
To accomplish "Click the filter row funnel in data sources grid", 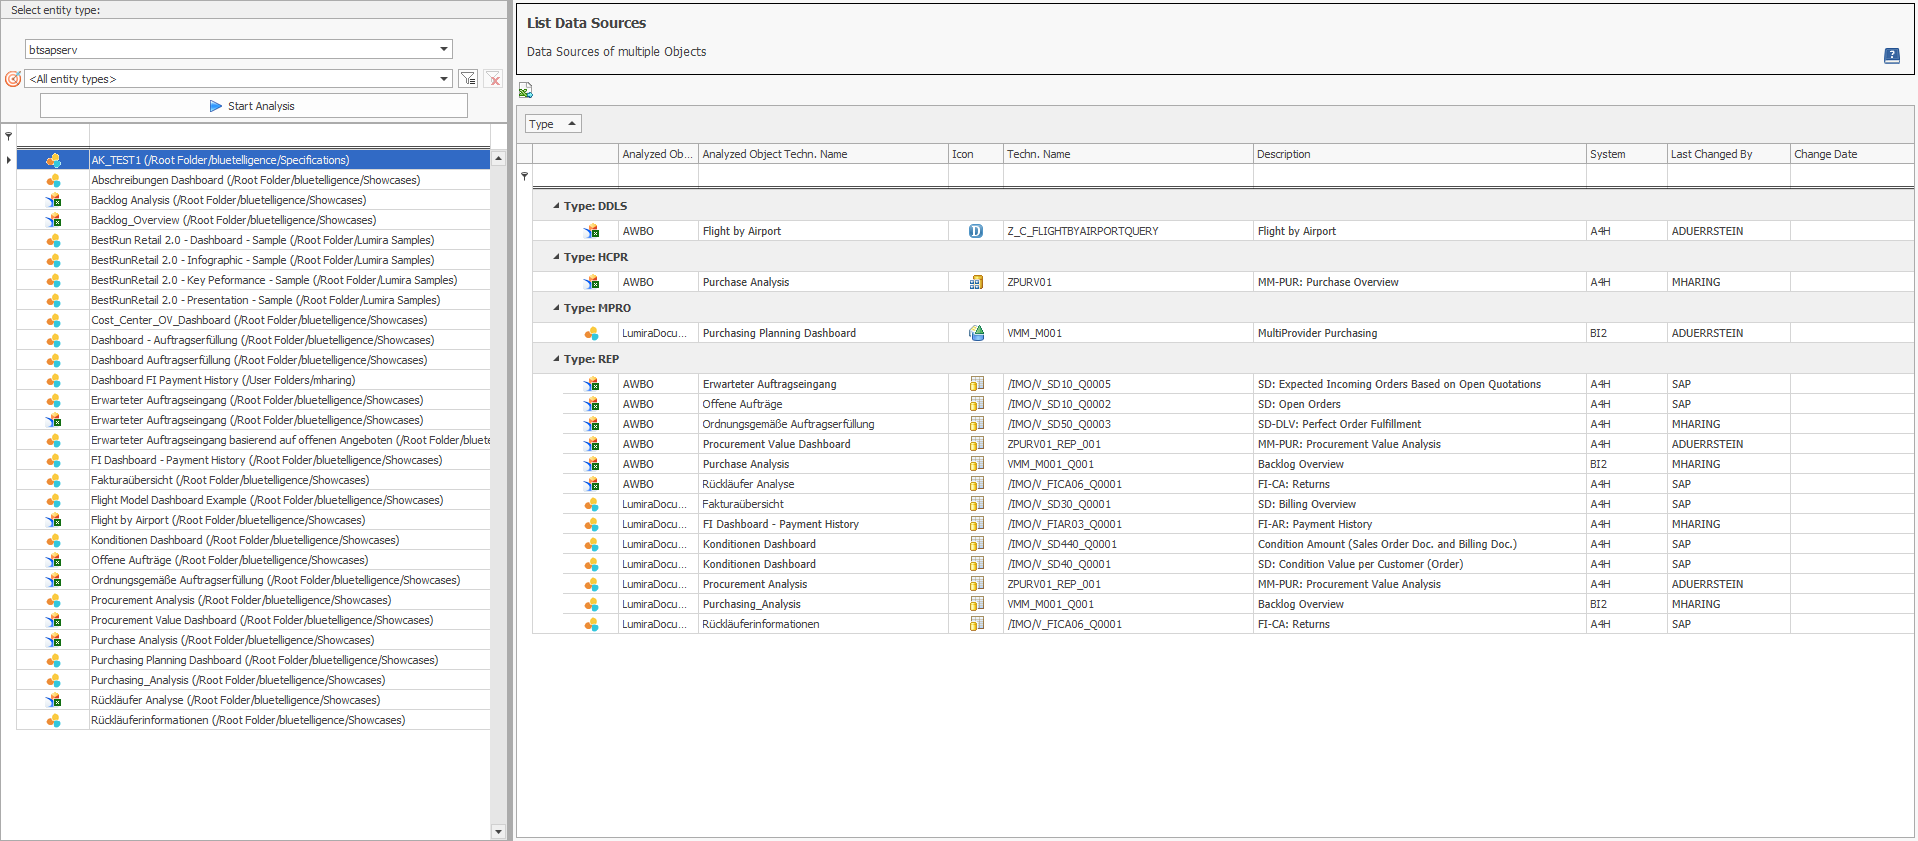I will click(524, 176).
